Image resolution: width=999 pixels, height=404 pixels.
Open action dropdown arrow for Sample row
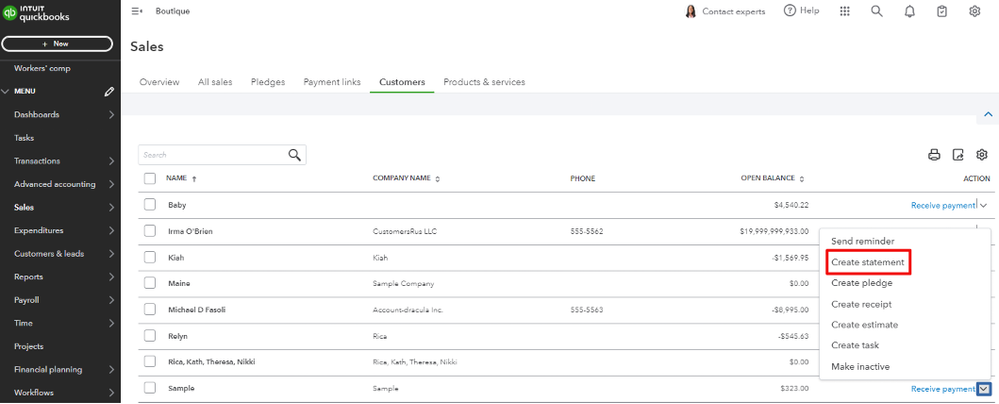coord(984,389)
